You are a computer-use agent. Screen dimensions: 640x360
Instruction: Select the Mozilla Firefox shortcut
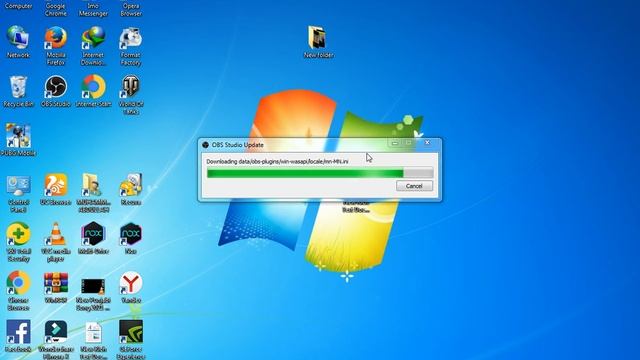56,46
